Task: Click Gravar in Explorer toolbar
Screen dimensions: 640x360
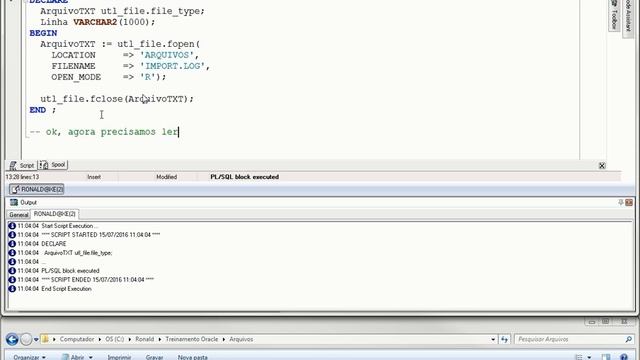Action: pos(154,357)
